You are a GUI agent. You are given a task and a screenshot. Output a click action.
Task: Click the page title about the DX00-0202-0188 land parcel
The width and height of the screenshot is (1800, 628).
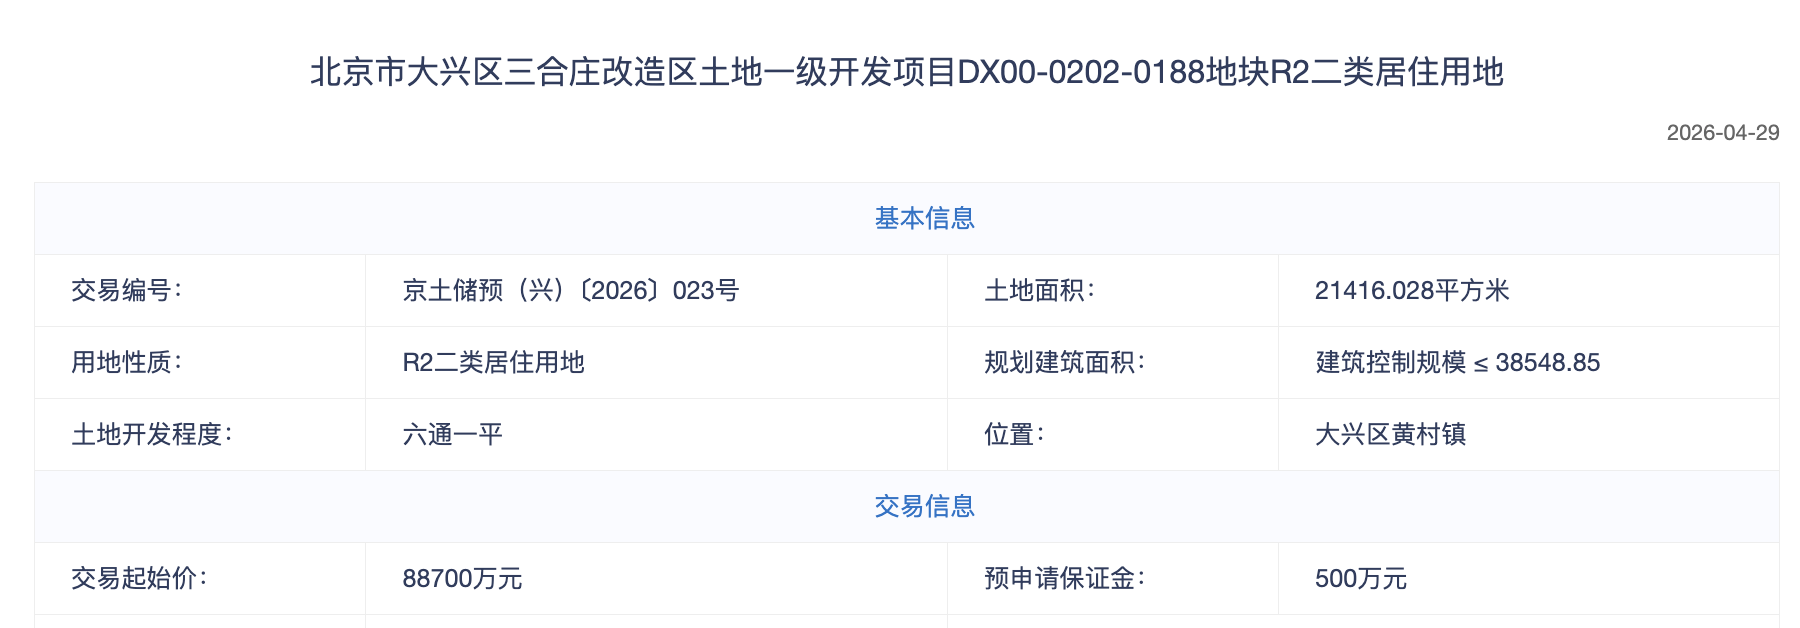[x=906, y=72]
